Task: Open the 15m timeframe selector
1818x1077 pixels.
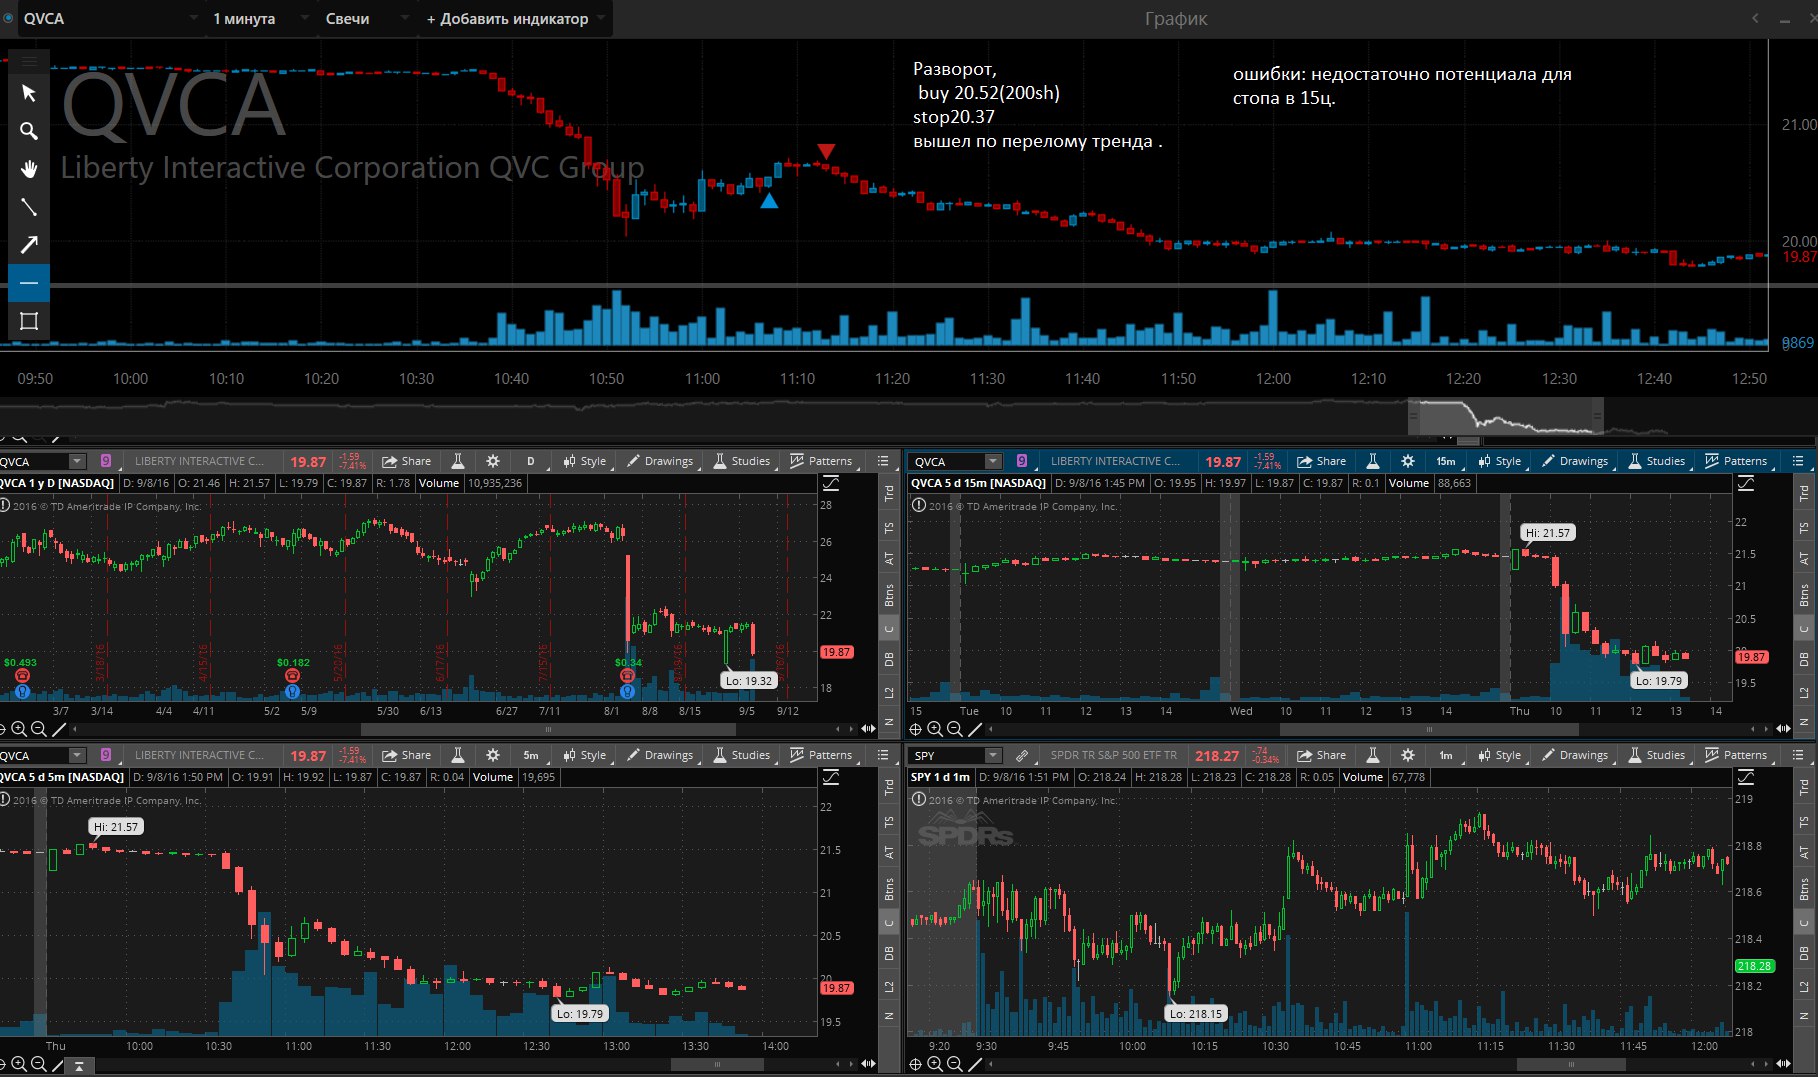Action: point(1446,461)
